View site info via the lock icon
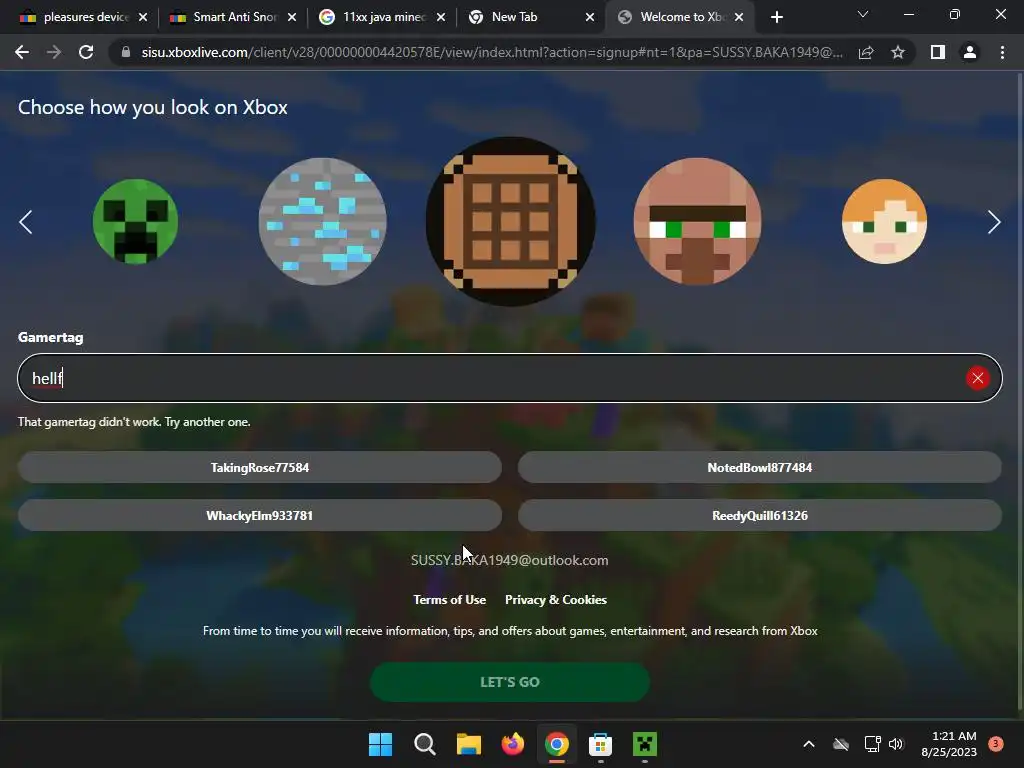The width and height of the screenshot is (1024, 768). point(126,52)
